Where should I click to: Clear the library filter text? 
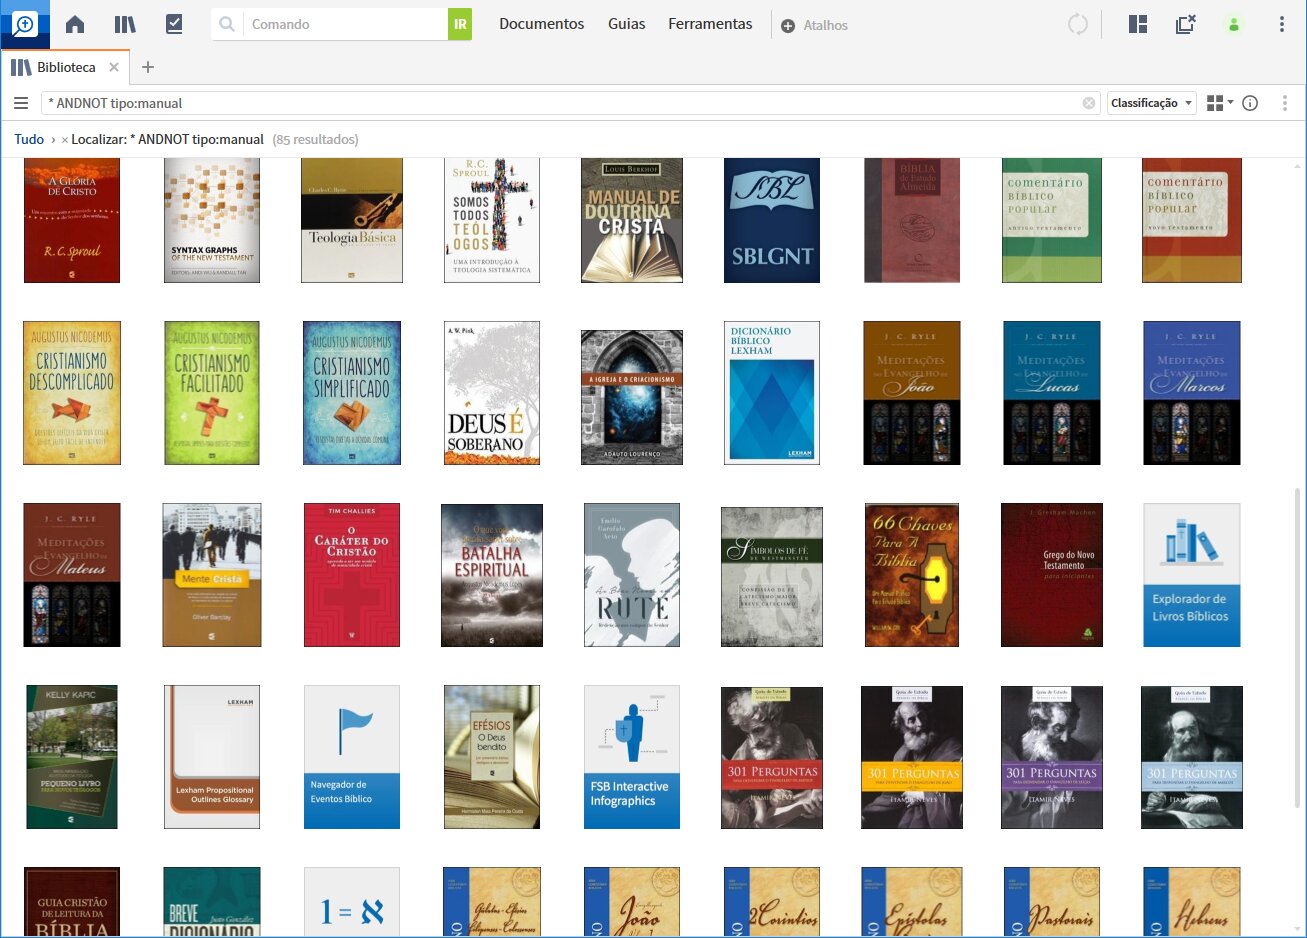(x=1089, y=103)
